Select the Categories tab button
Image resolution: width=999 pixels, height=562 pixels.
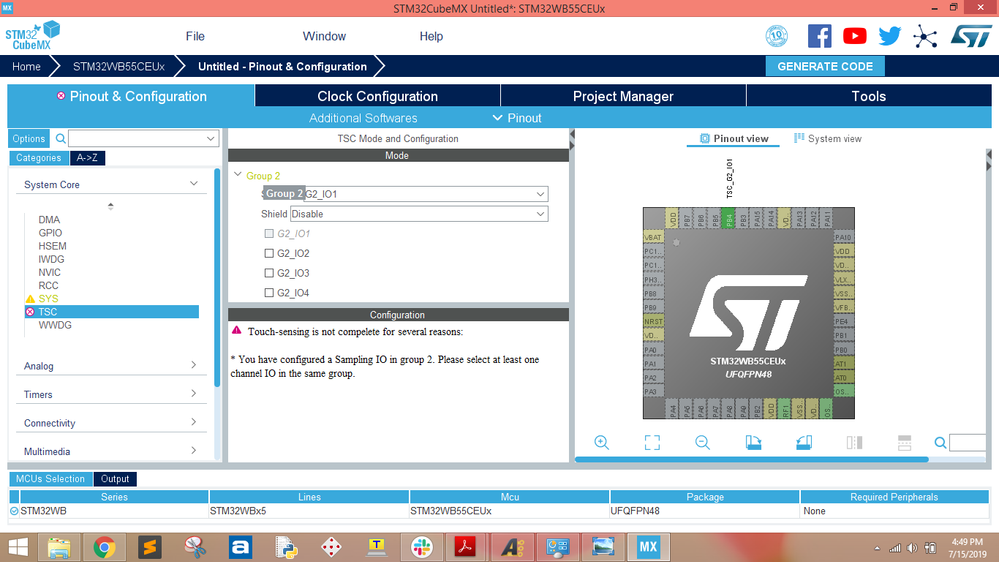tap(38, 157)
